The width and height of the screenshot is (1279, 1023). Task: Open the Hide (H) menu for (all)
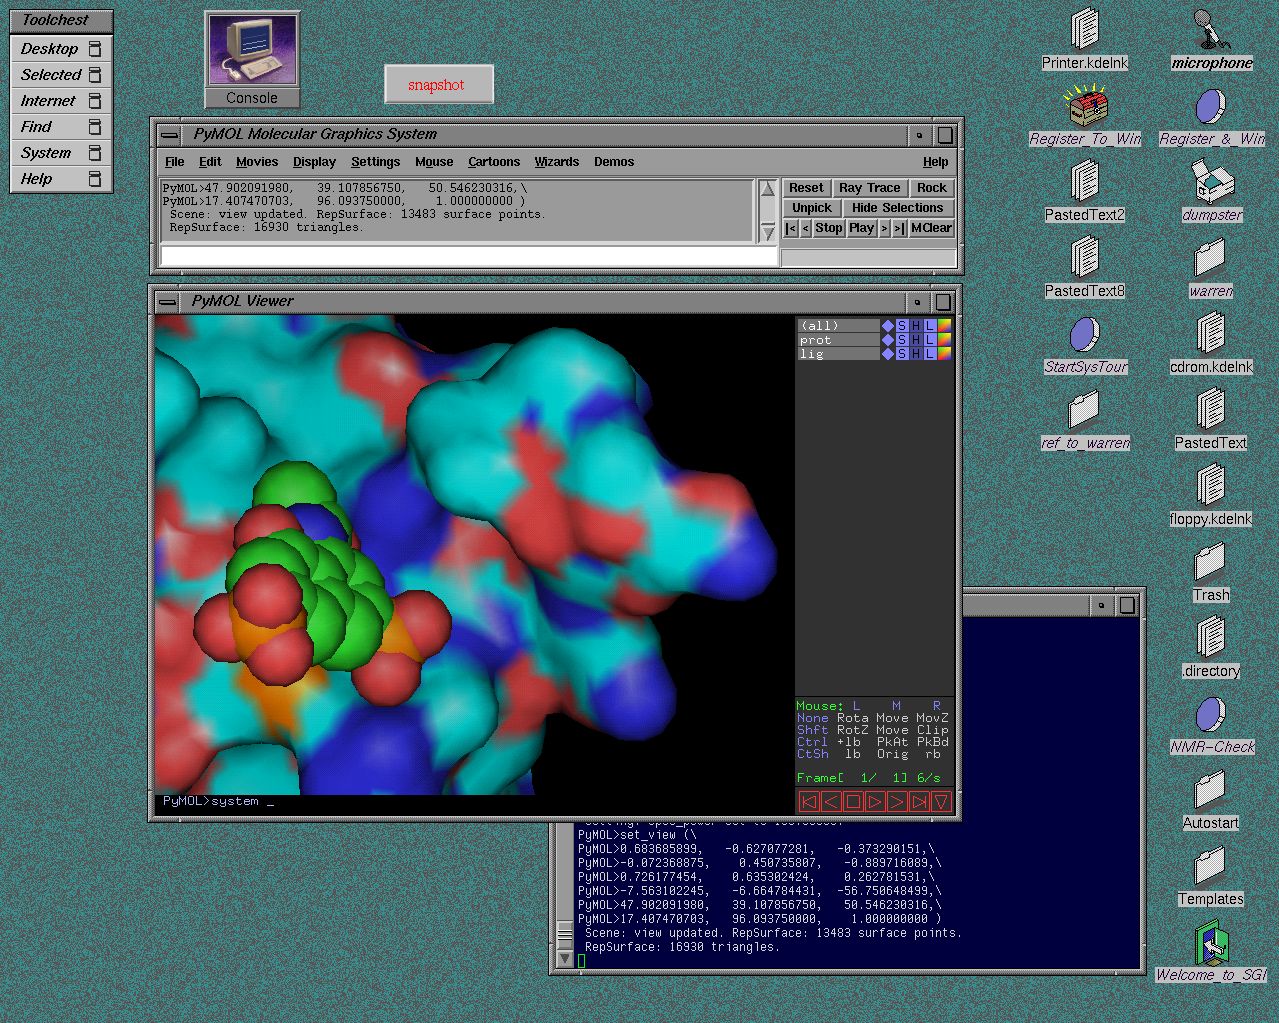click(916, 326)
